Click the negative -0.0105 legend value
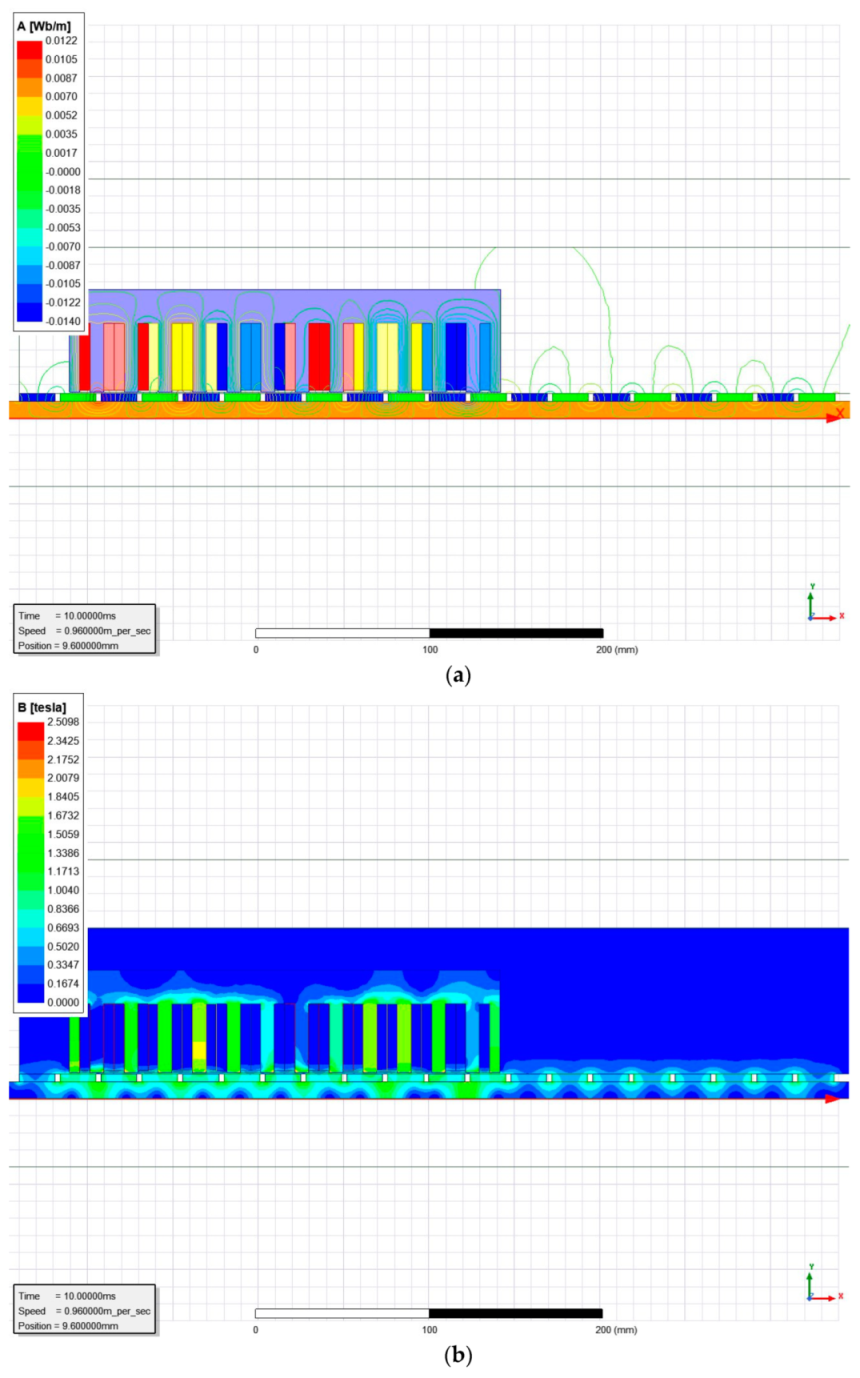 tap(62, 284)
